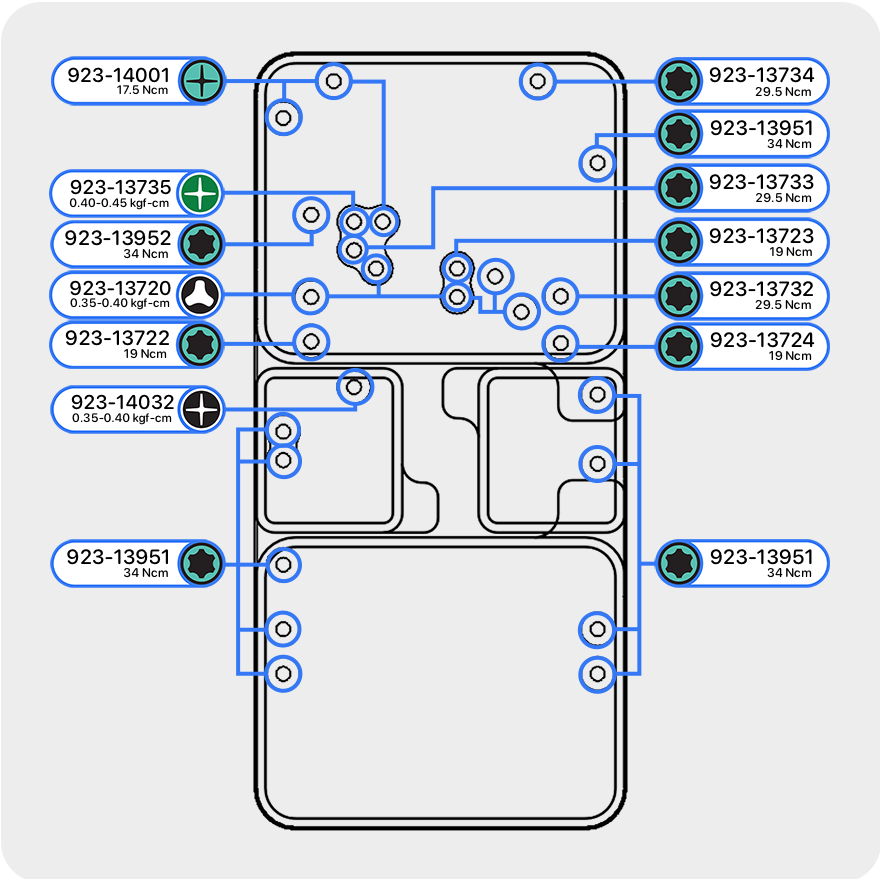Select the Torx icon next to 923-13732

pos(679,295)
